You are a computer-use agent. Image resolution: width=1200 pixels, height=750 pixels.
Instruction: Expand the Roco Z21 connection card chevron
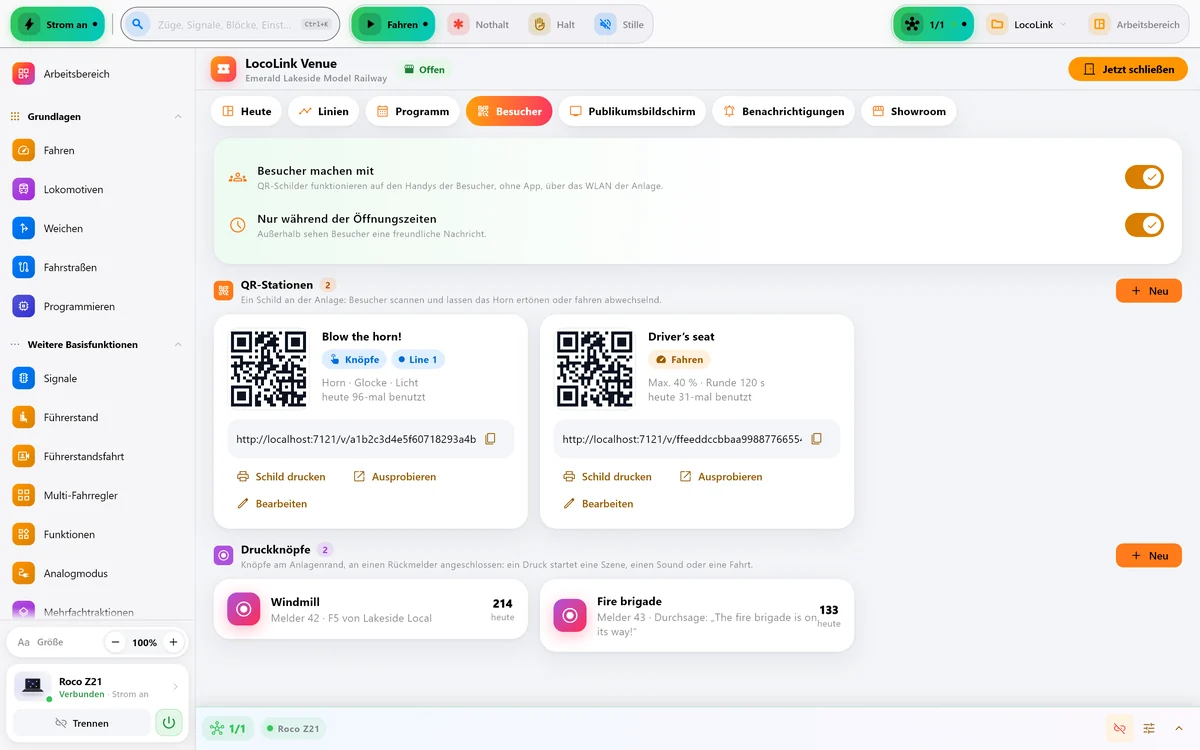(x=176, y=687)
